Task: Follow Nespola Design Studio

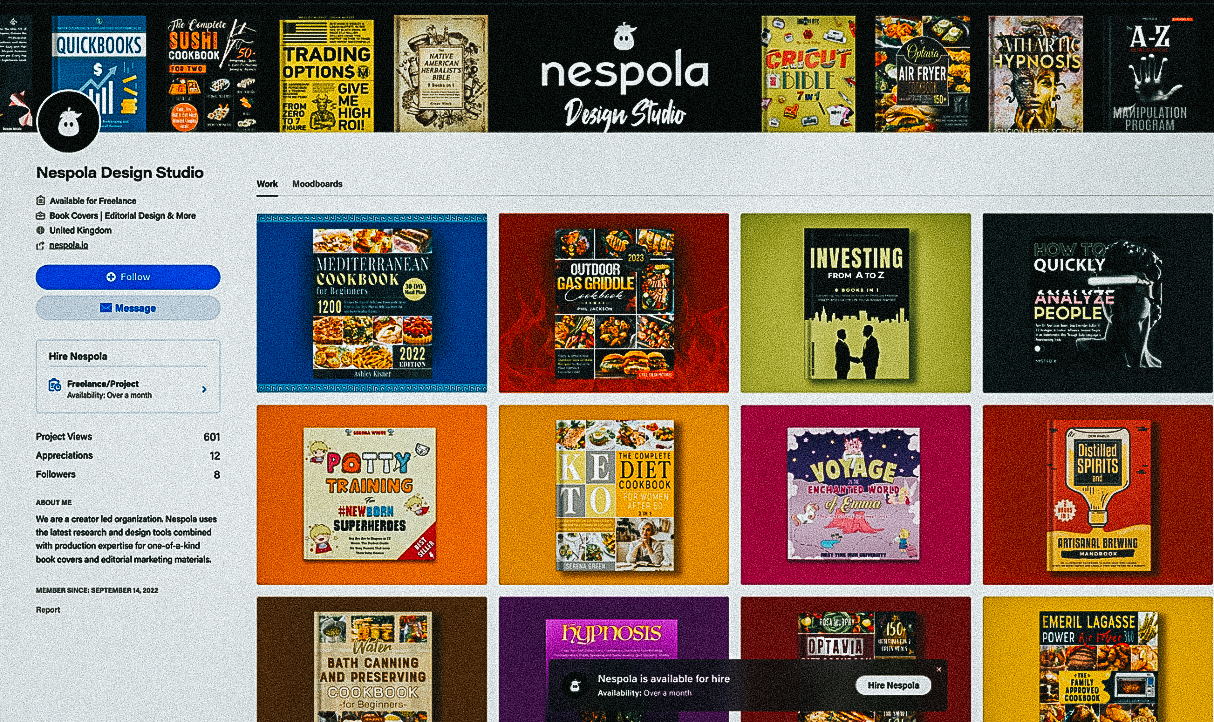Action: (128, 277)
